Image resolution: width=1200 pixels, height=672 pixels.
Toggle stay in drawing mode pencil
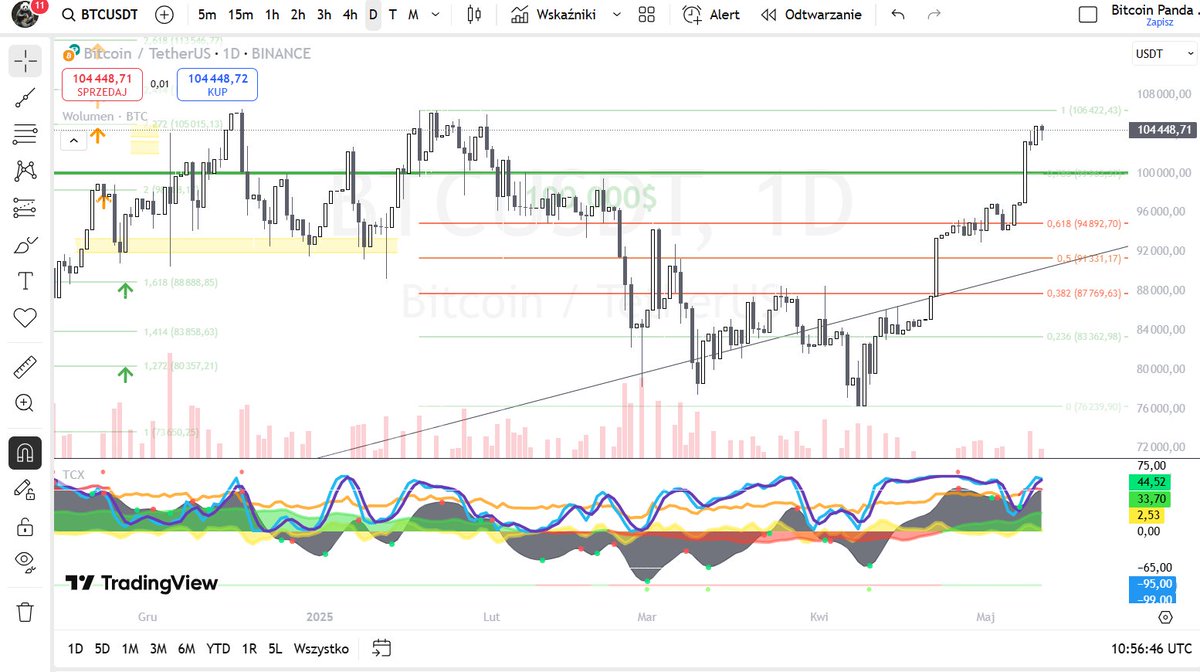click(x=25, y=489)
